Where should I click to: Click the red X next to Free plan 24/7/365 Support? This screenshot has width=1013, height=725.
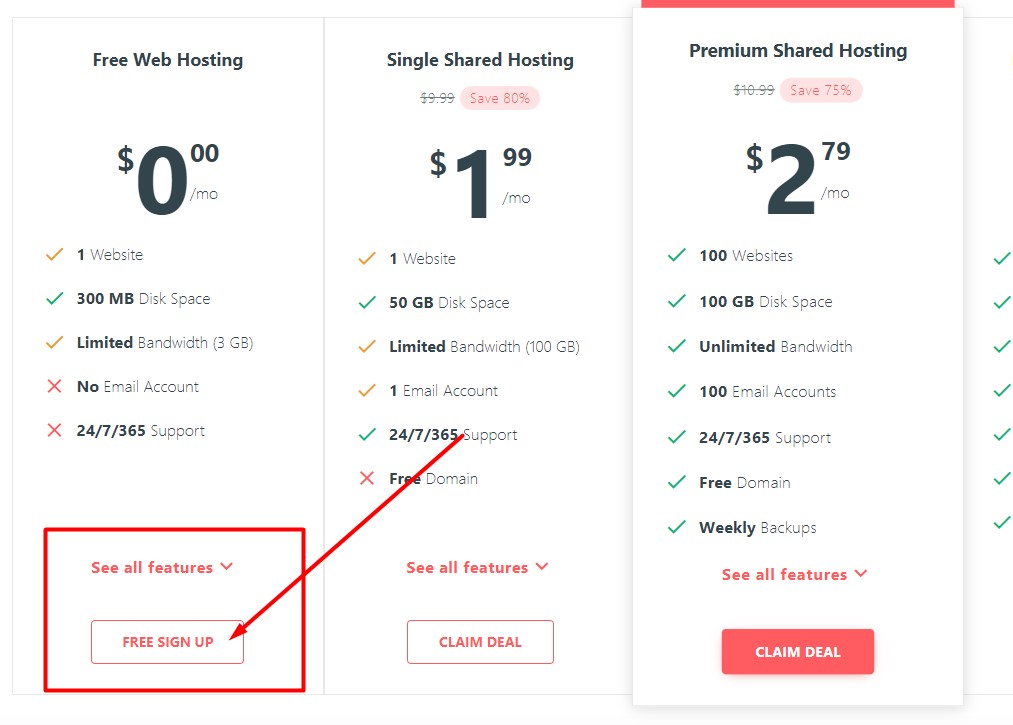point(54,430)
